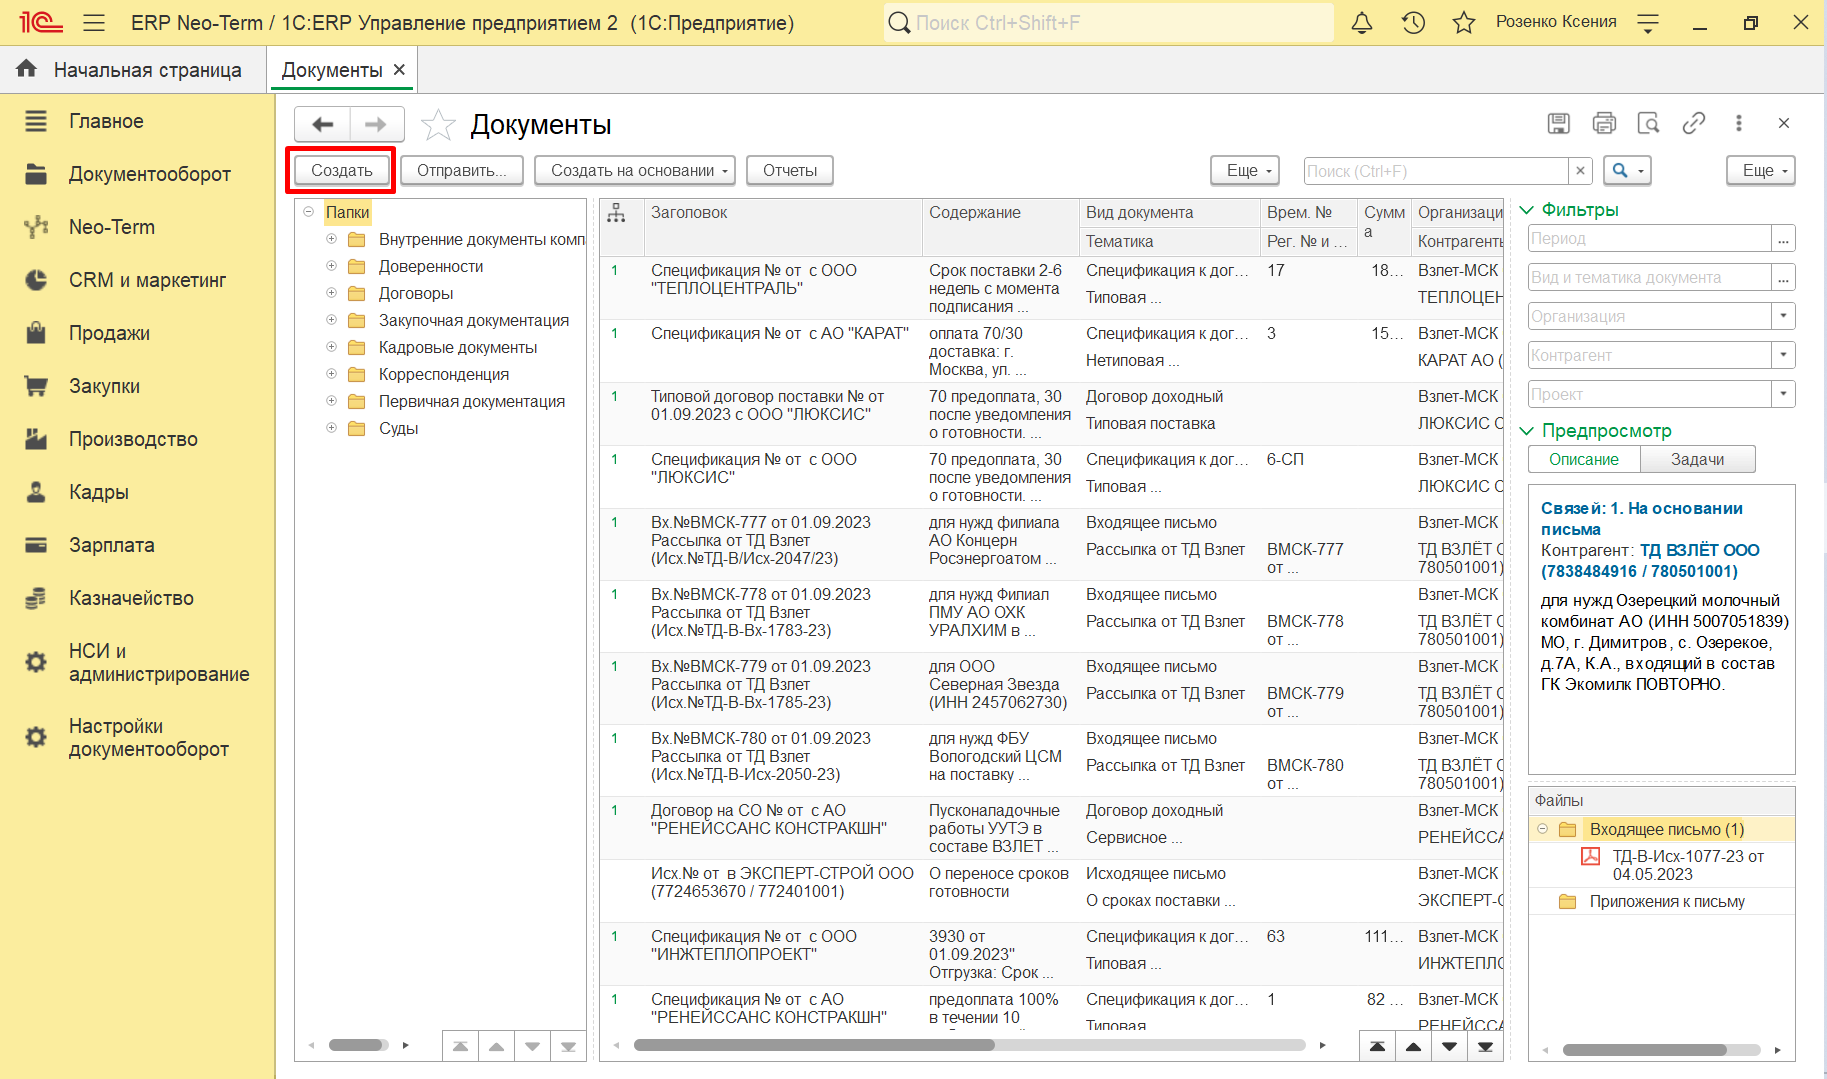Collapse the Фильтры section
This screenshot has width=1827, height=1079.
pos(1526,210)
